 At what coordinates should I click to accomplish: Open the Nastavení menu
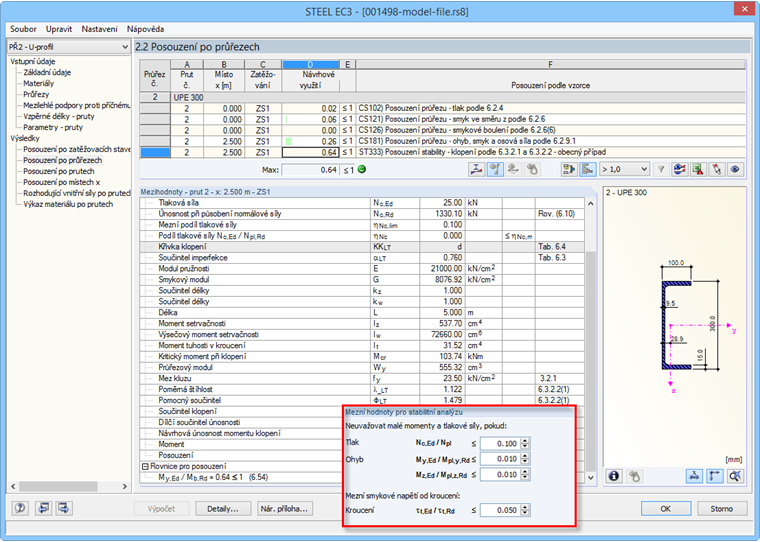pos(99,29)
